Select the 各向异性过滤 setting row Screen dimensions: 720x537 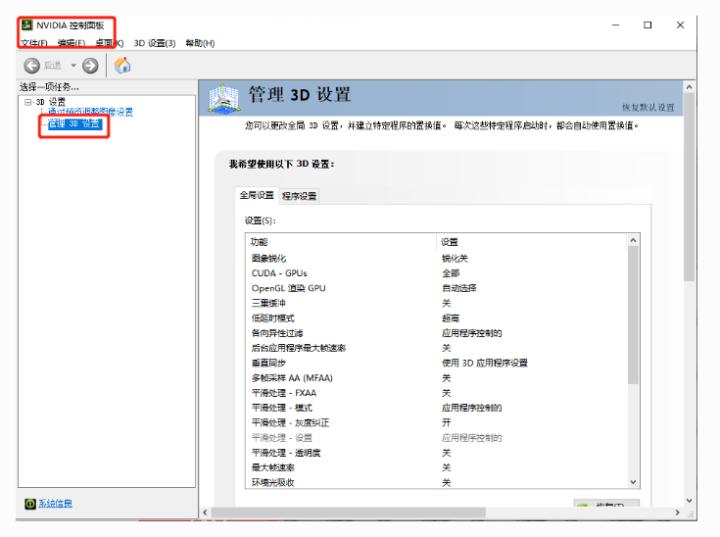pyautogui.click(x=436, y=333)
